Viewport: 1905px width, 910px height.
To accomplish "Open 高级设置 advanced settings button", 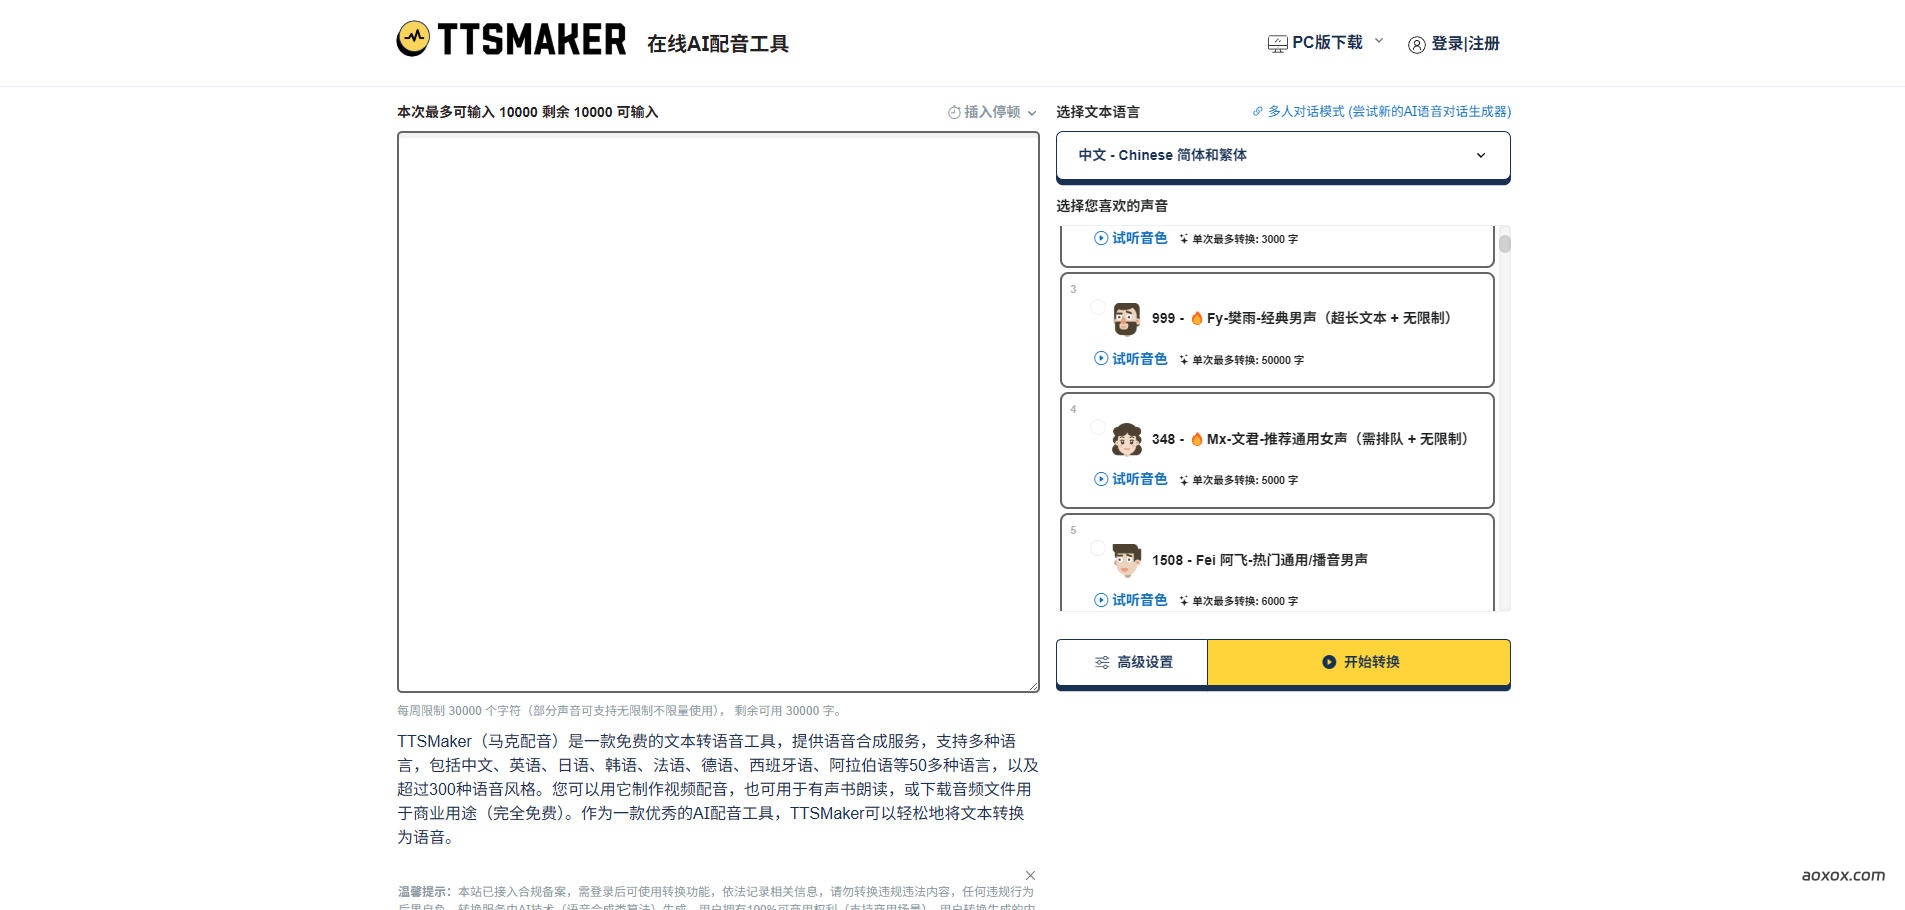I will (x=1132, y=662).
